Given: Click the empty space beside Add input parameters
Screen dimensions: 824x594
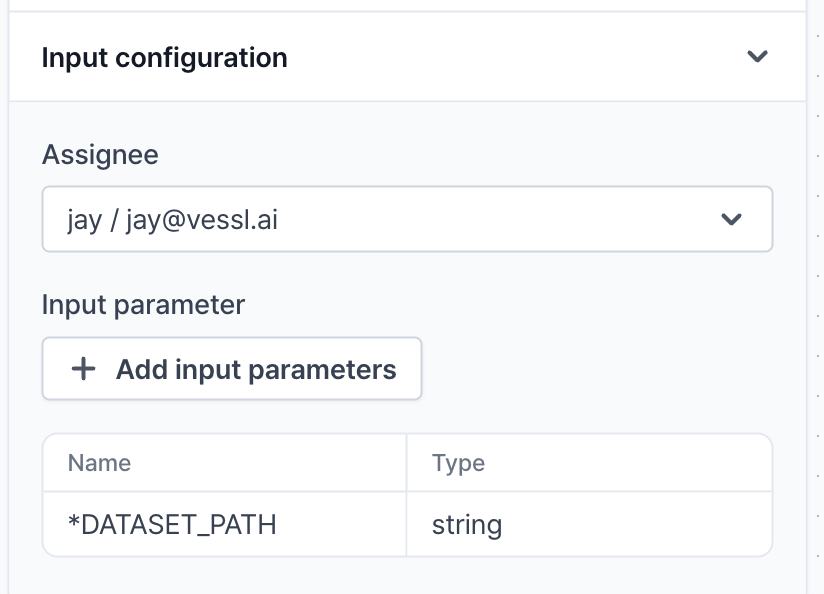Looking at the screenshot, I should [x=600, y=369].
